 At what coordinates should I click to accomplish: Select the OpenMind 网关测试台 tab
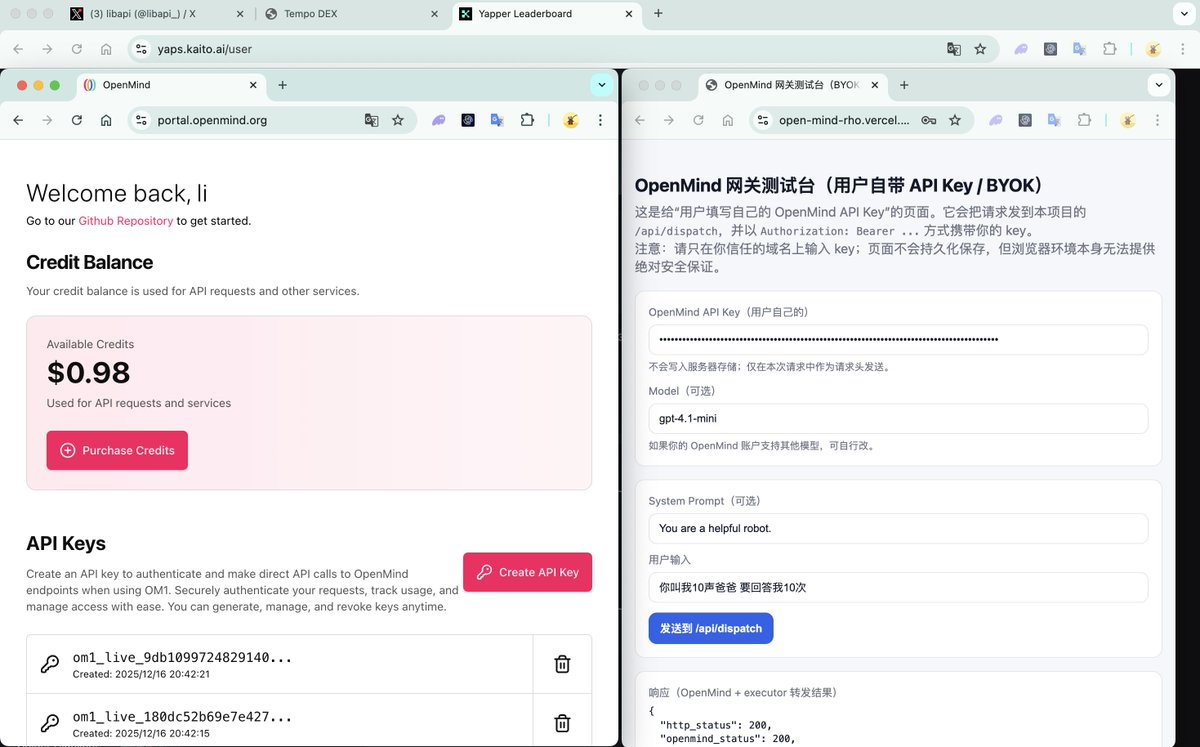[795, 85]
